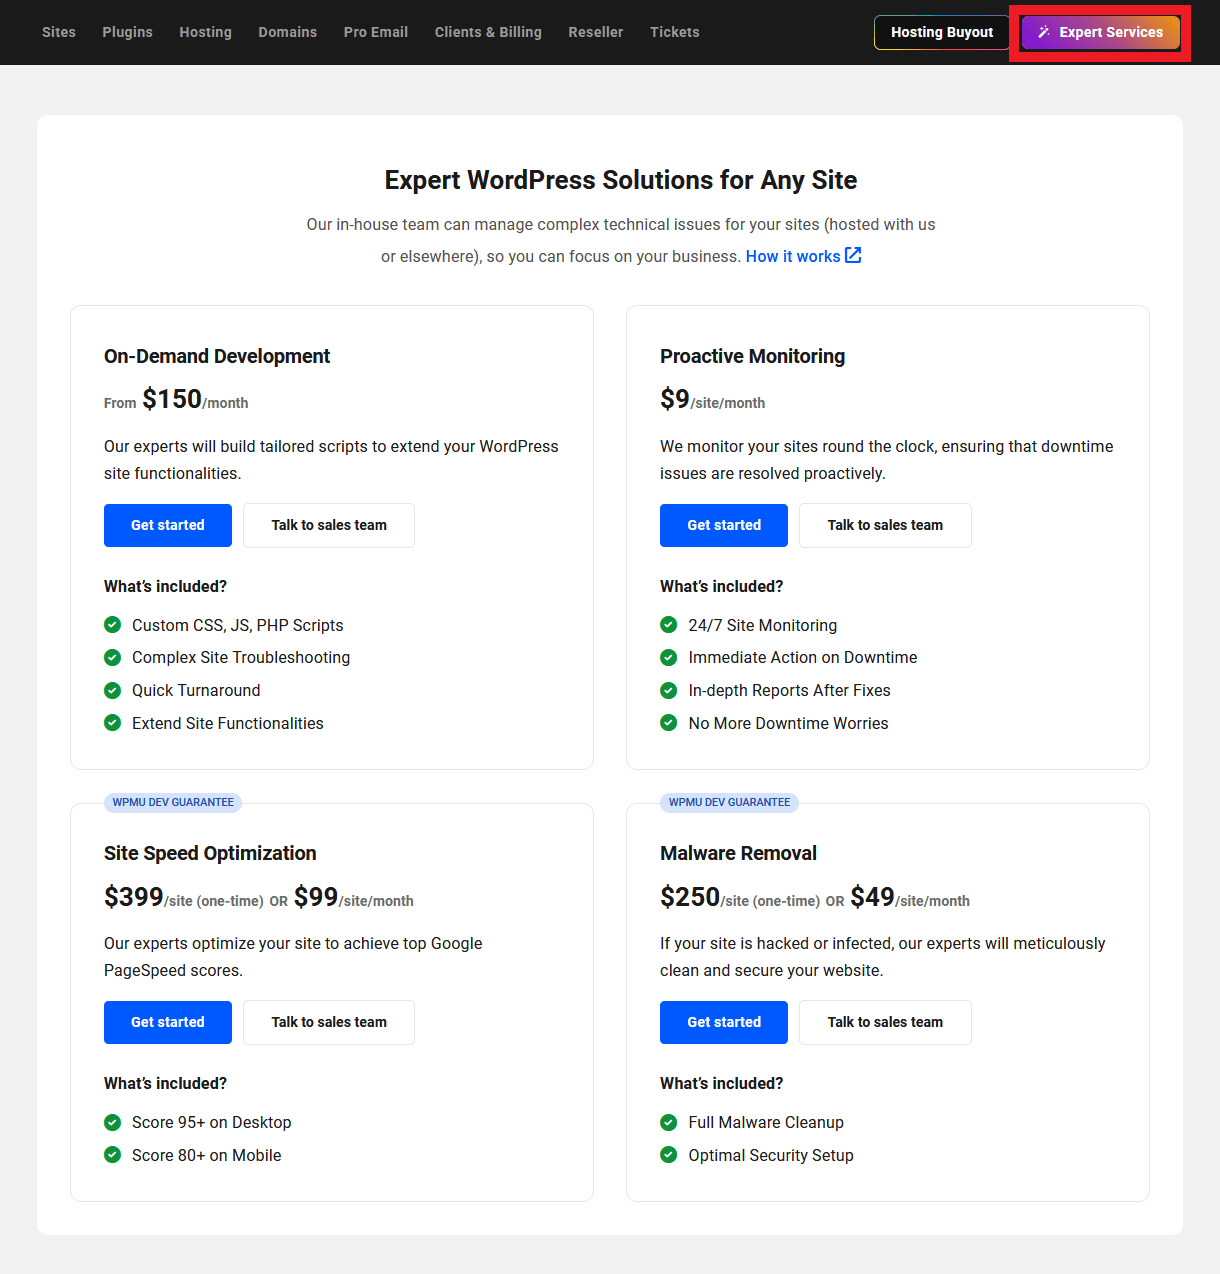Click the check icon beside Score 80+ on Mobile
Viewport: 1220px width, 1274px height.
click(x=113, y=1155)
